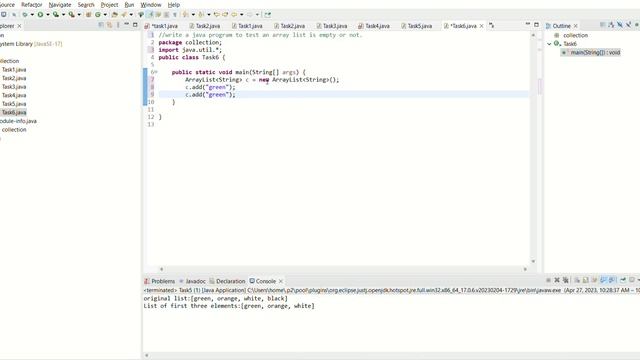This screenshot has width=640, height=360.
Task: Open the New Java Class dropdown arrow
Action: point(105,15)
